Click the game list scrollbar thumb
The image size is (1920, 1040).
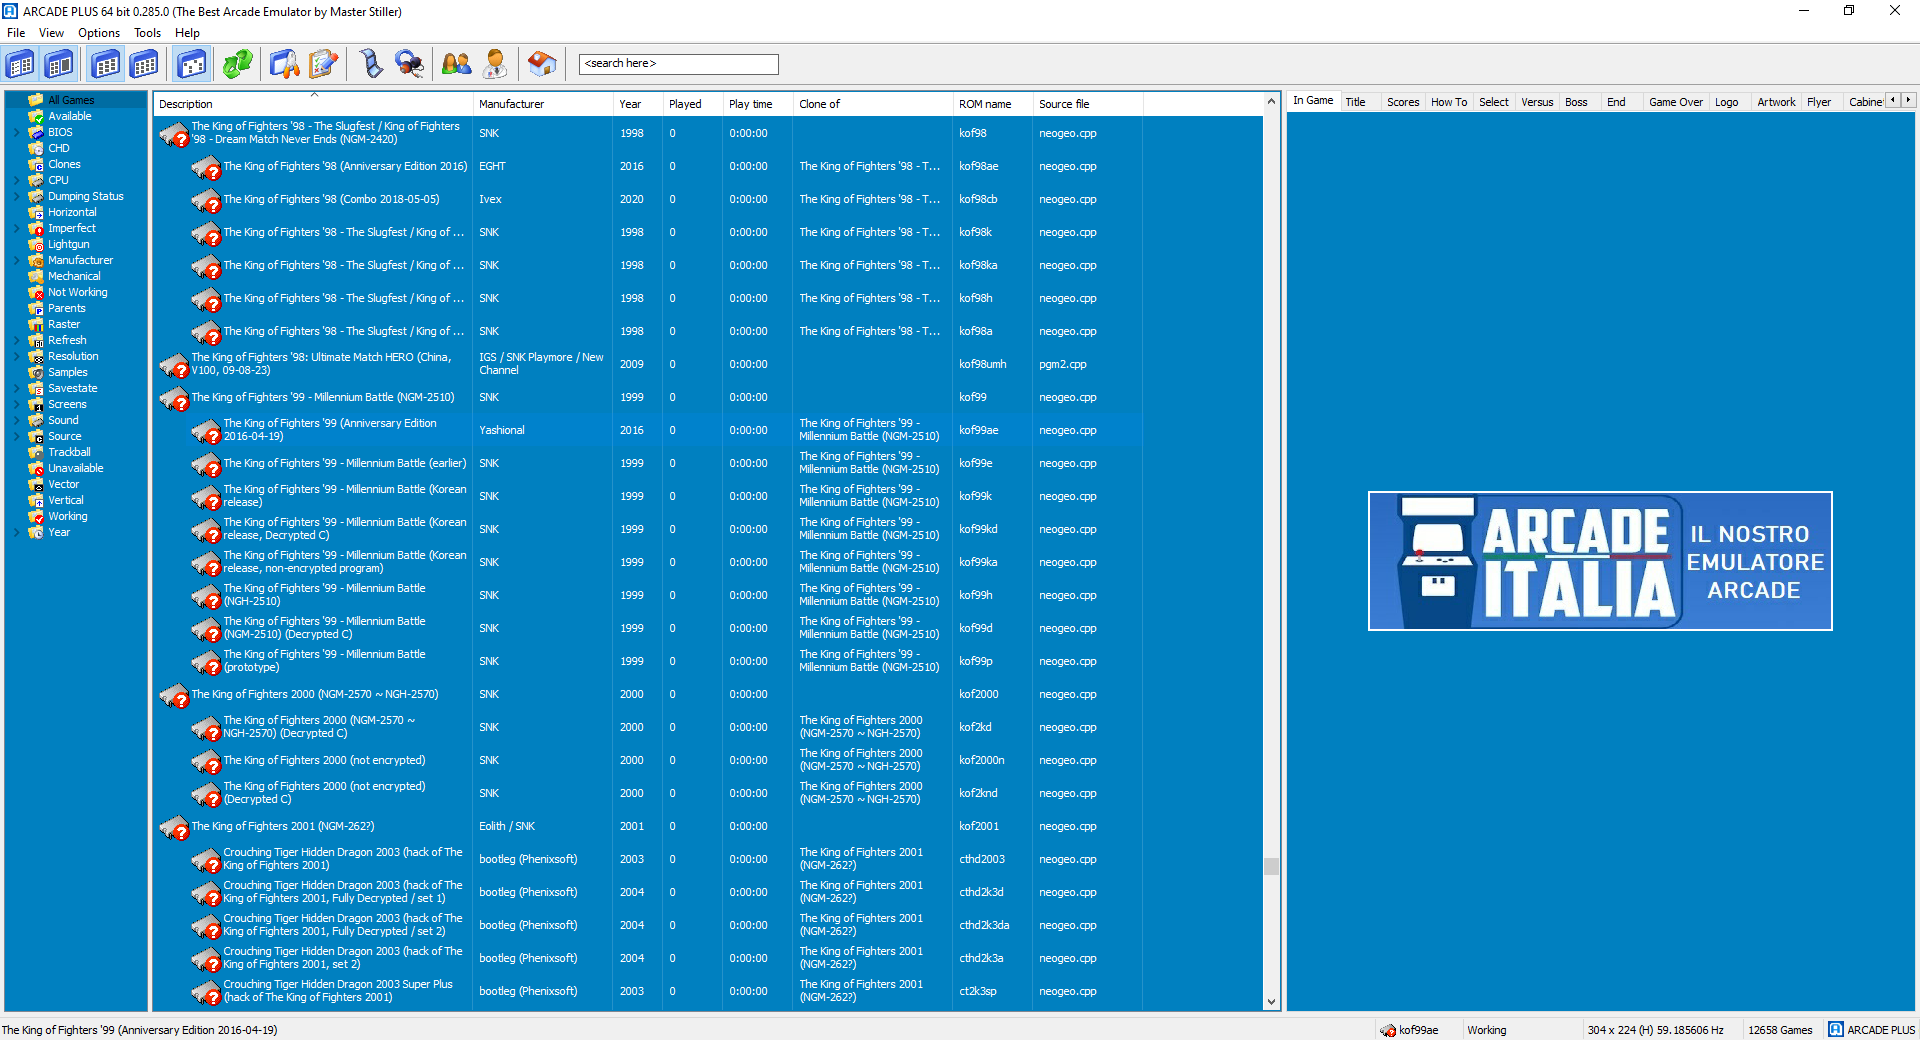tap(1271, 866)
